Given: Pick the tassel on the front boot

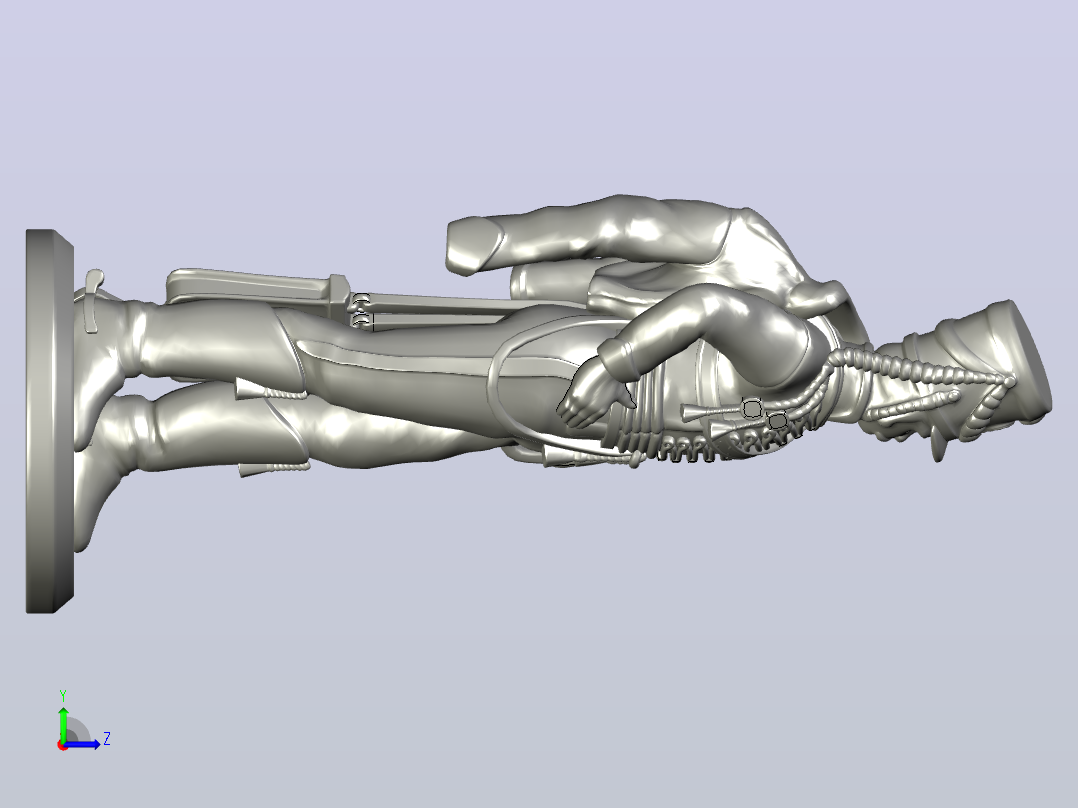Looking at the screenshot, I should pos(274,470).
